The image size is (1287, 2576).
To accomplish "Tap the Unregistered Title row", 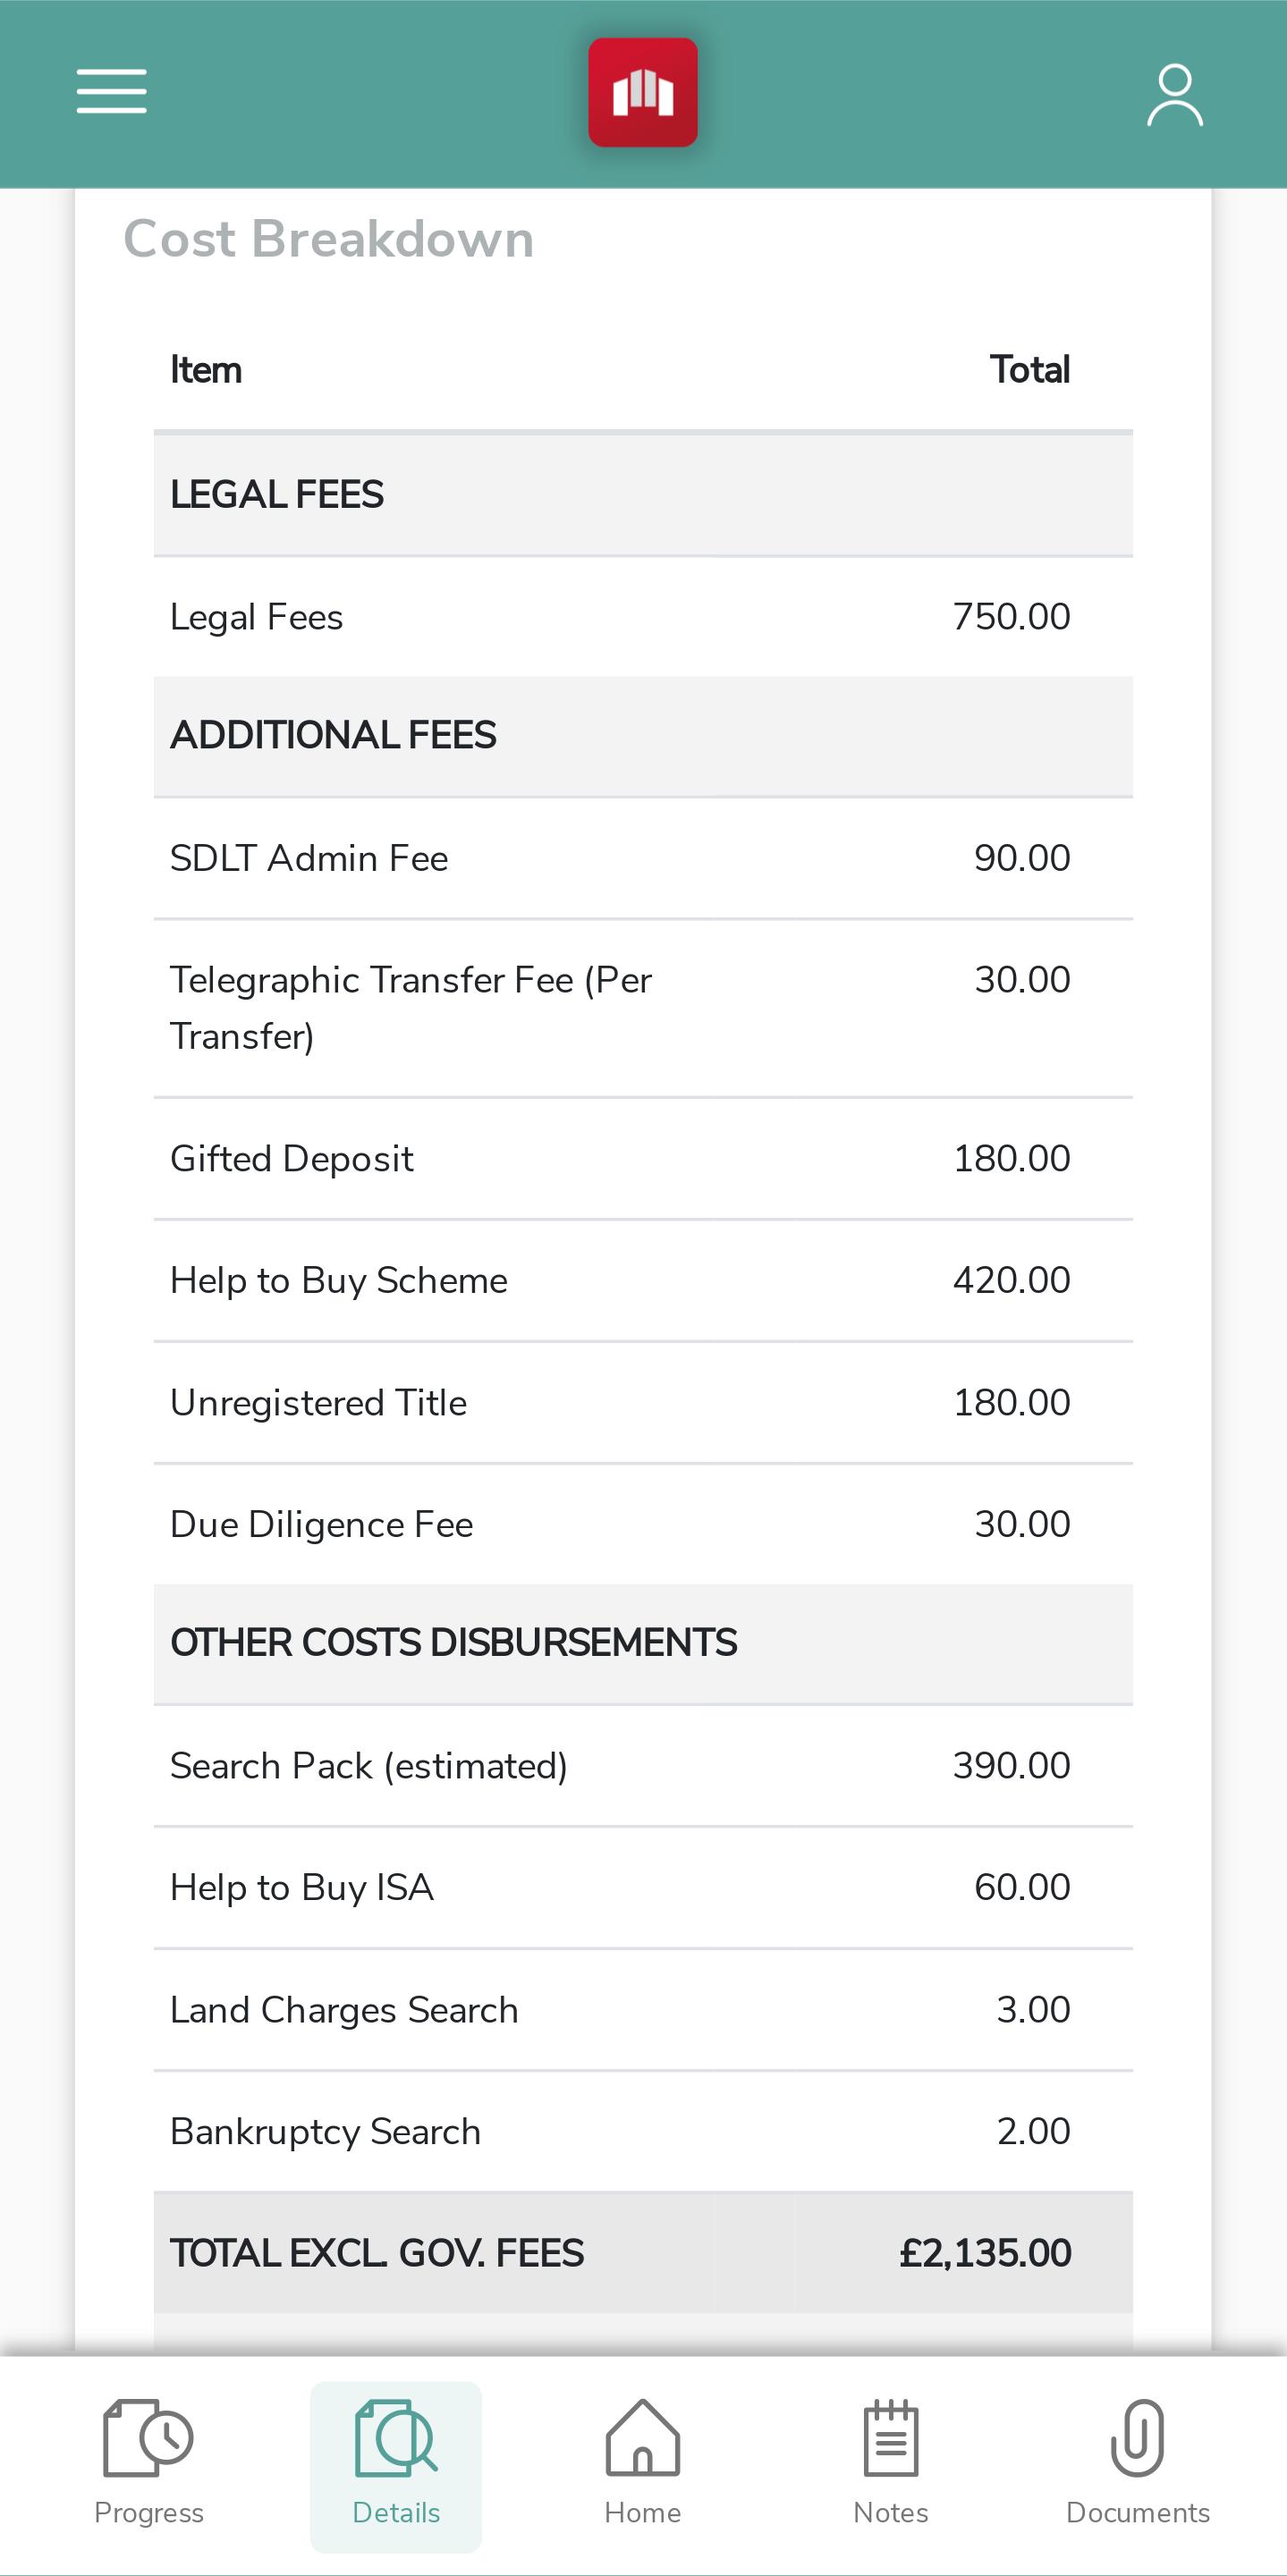I will [x=643, y=1403].
